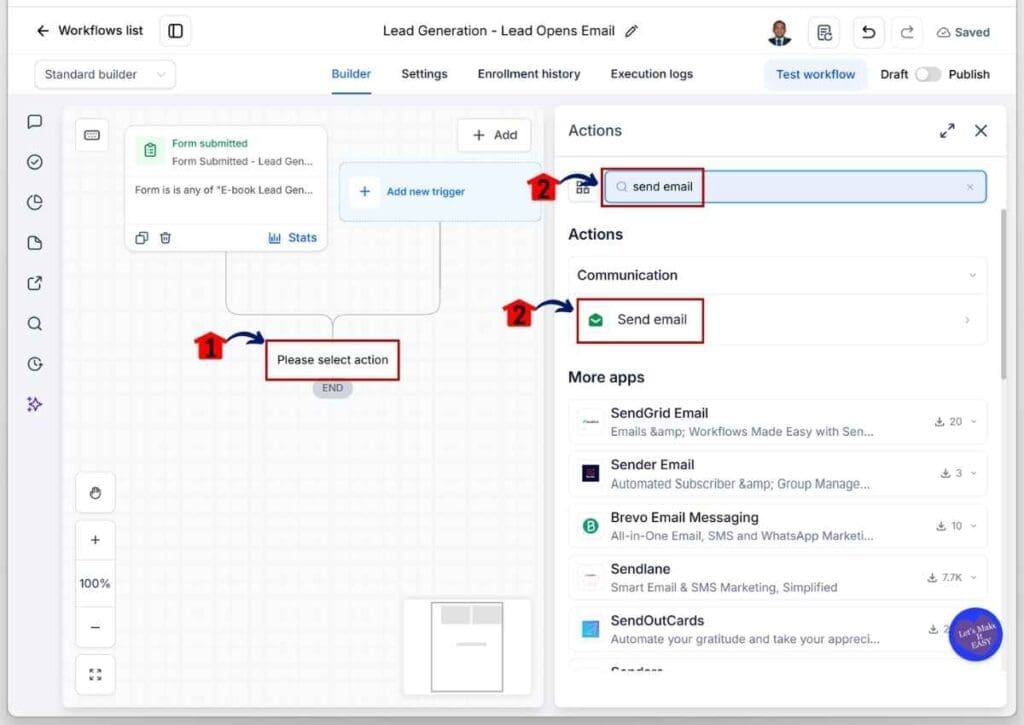Viewport: 1024px width, 725px height.
Task: Close the Actions panel
Action: click(981, 131)
